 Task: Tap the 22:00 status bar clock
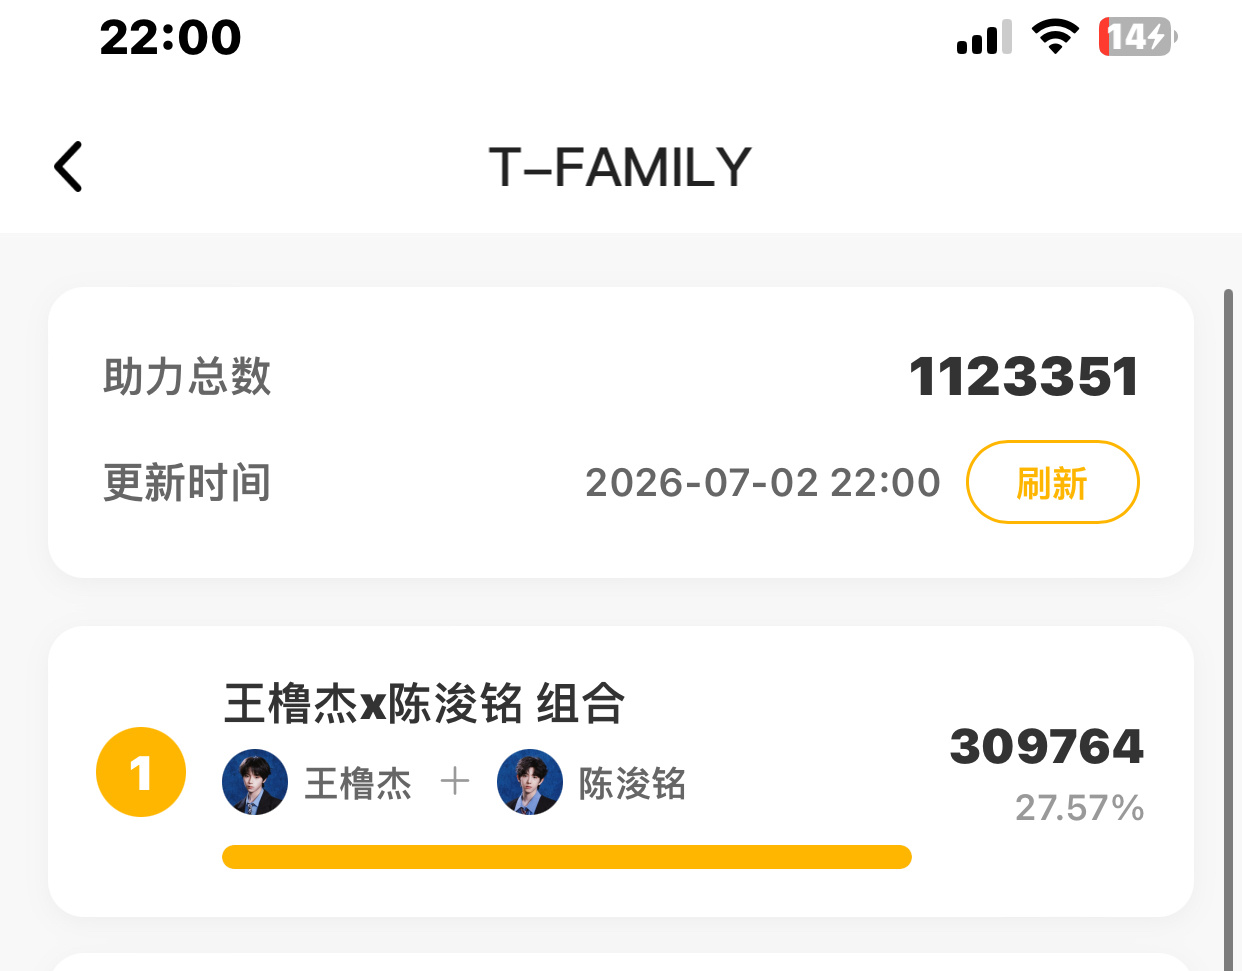[x=171, y=38]
